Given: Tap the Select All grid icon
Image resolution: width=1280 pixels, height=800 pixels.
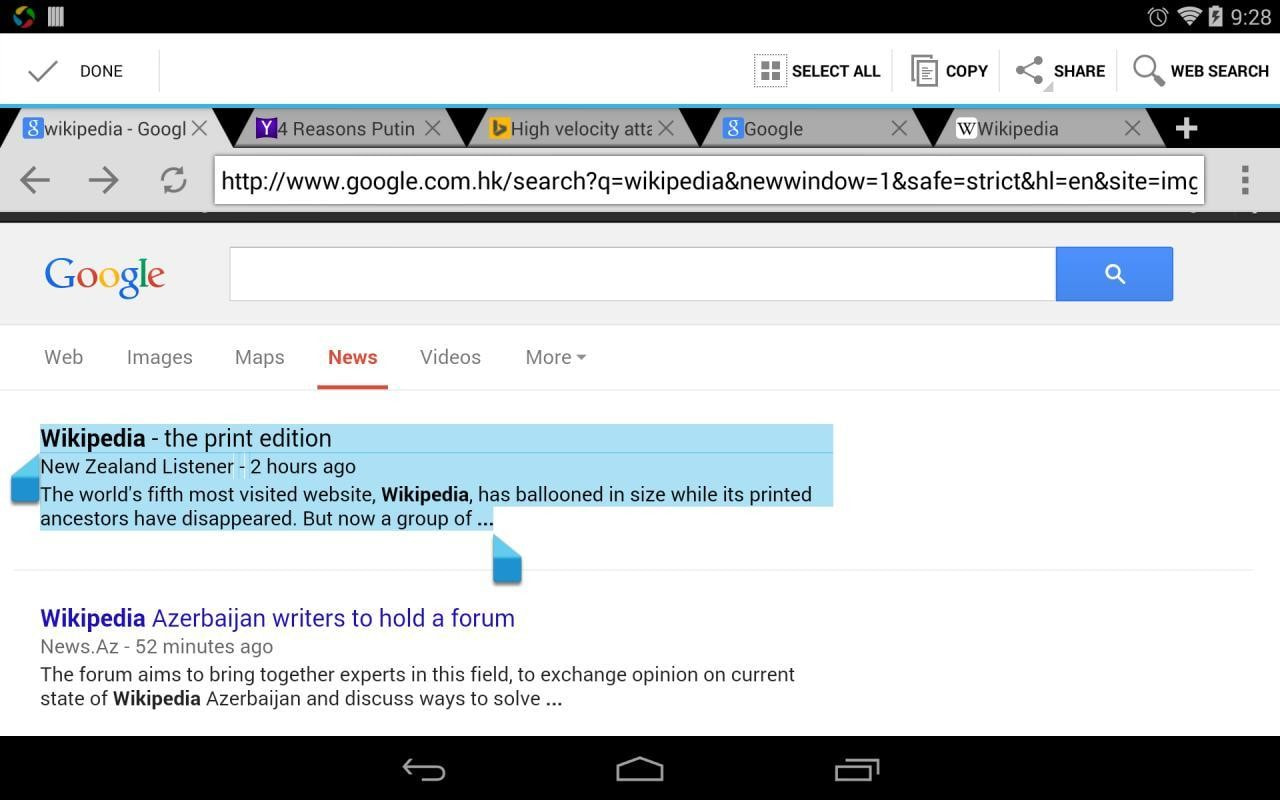Looking at the screenshot, I should [x=770, y=71].
